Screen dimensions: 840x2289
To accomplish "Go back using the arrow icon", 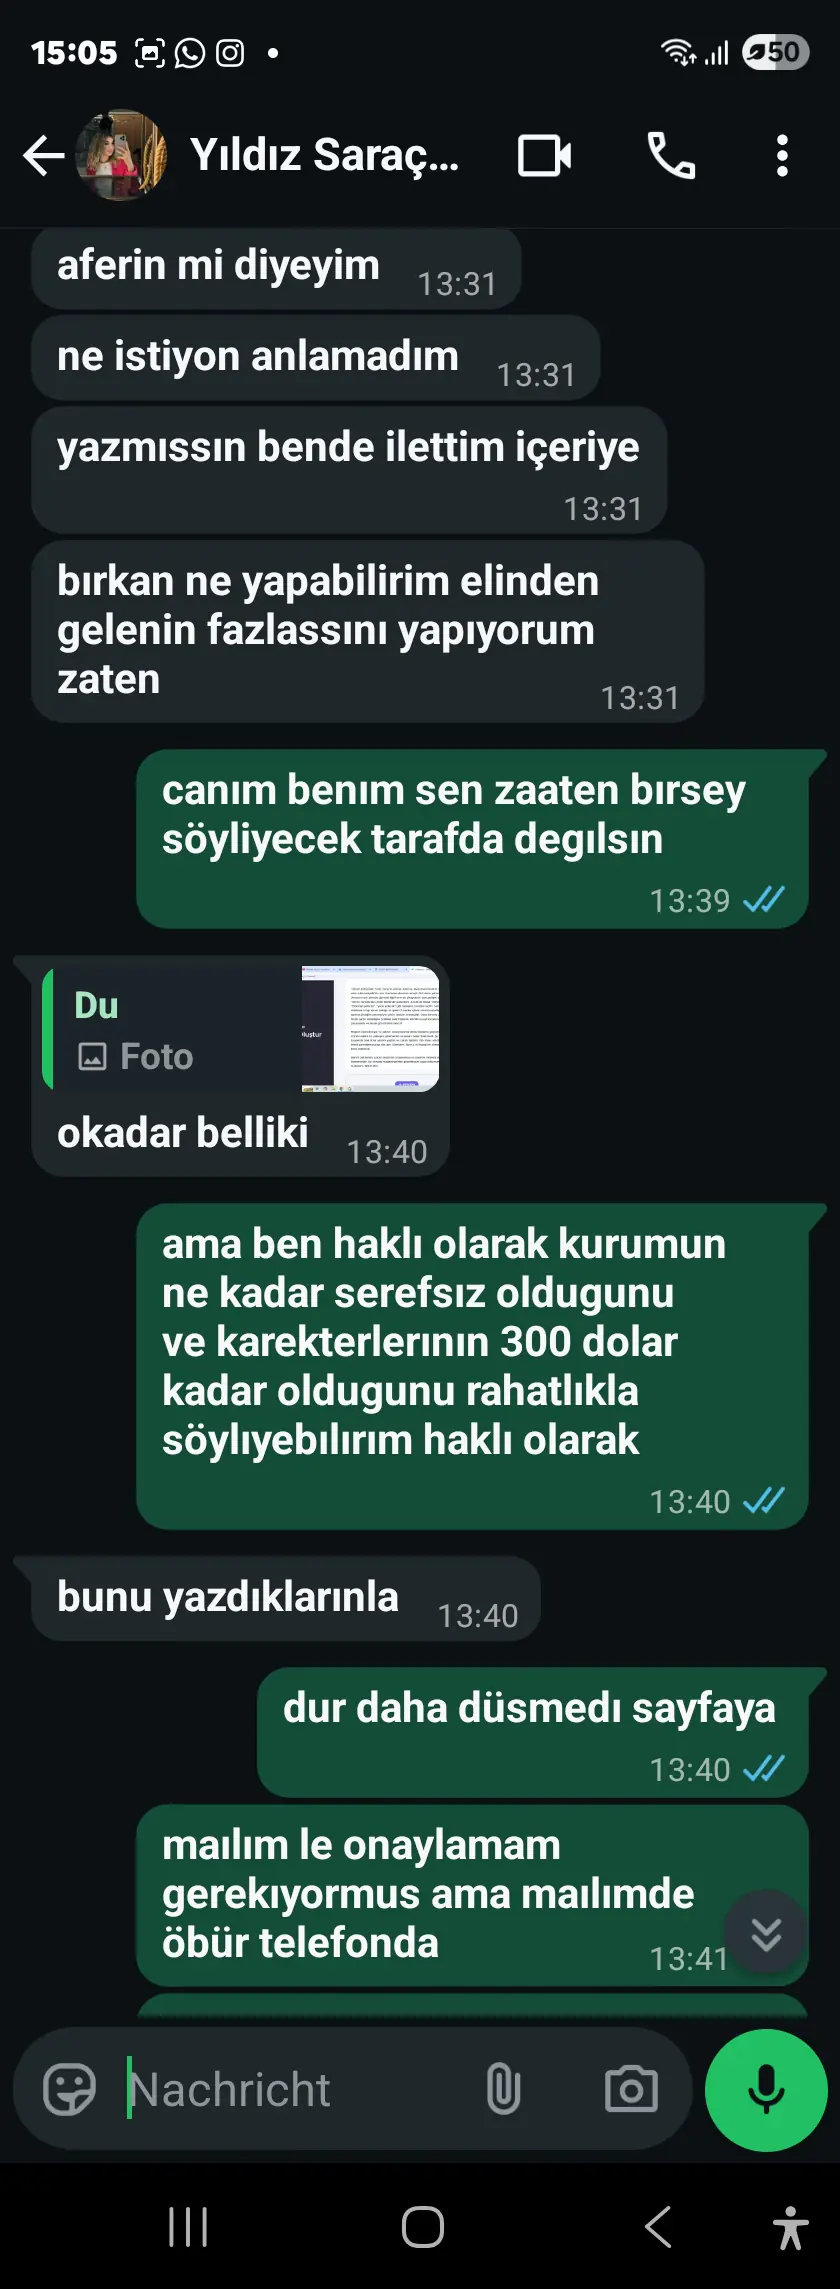I will click(43, 155).
